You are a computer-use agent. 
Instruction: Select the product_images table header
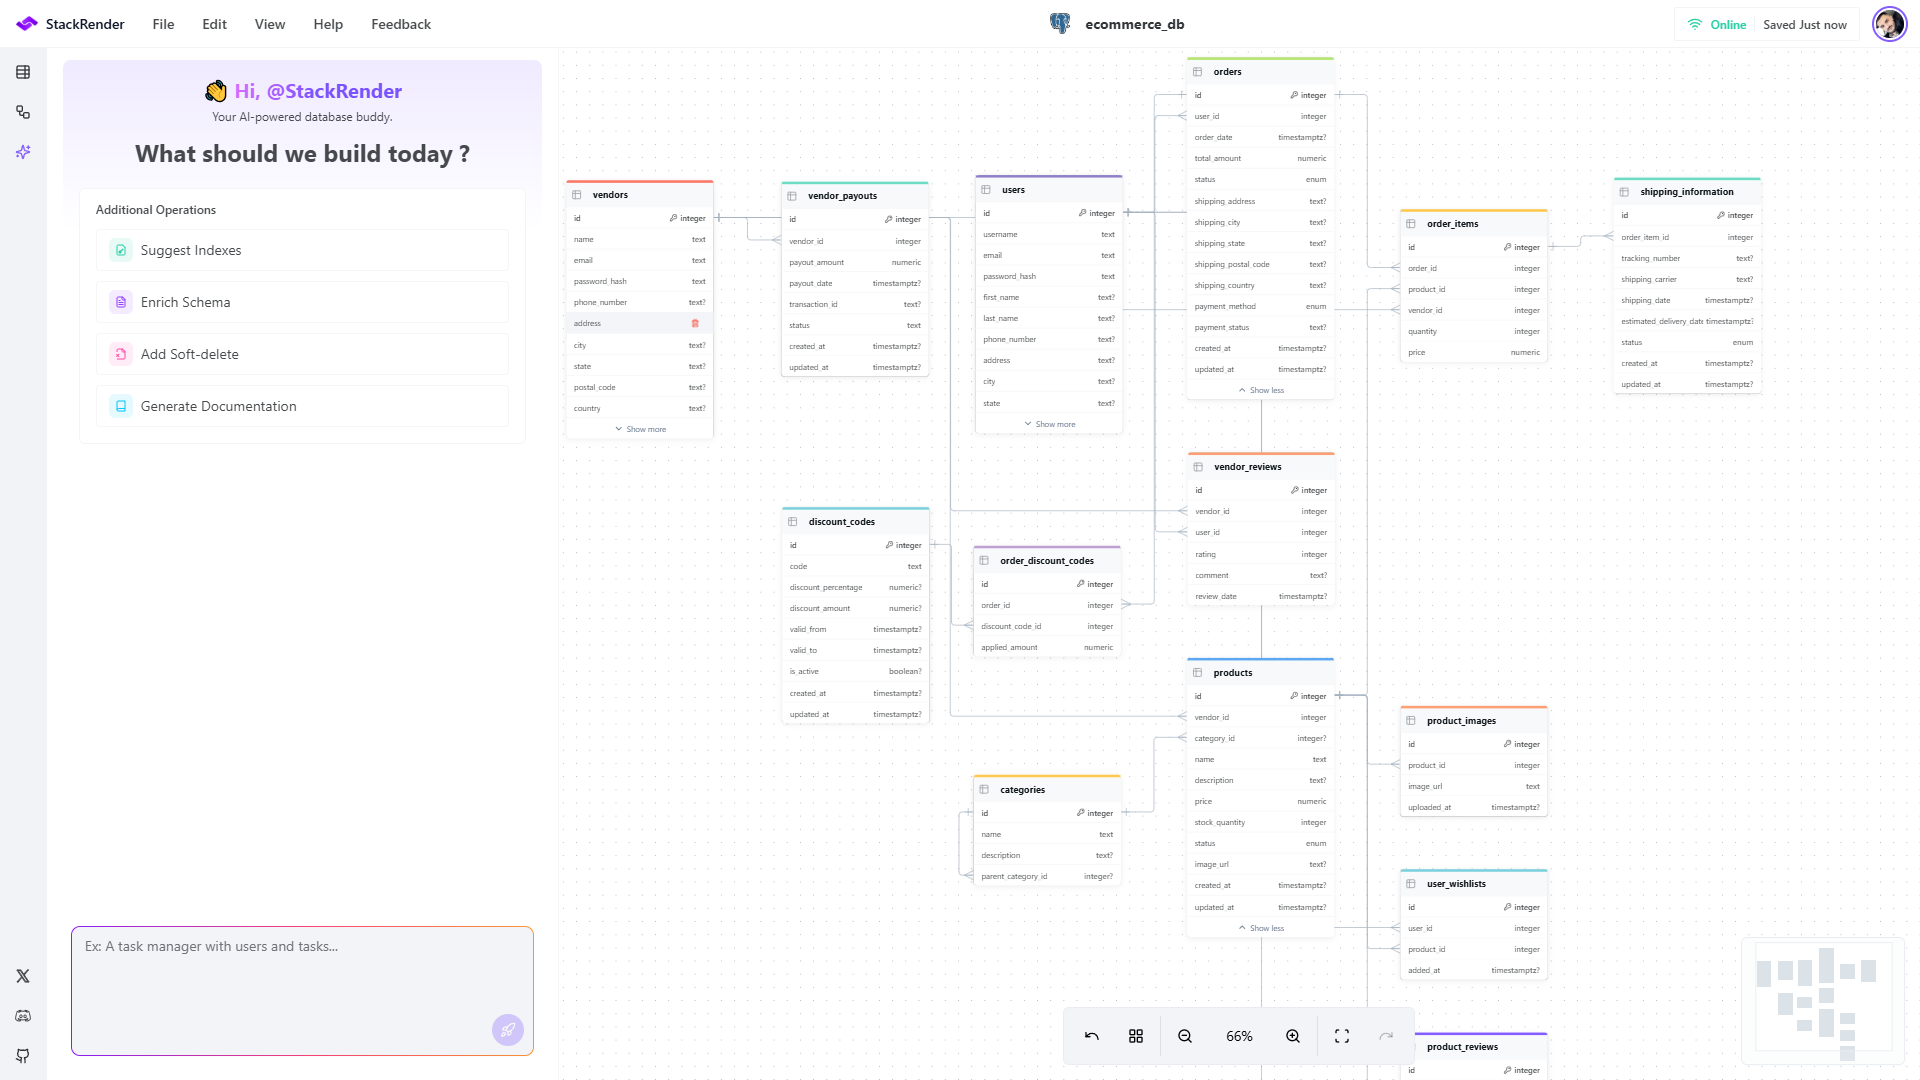[1474, 721]
